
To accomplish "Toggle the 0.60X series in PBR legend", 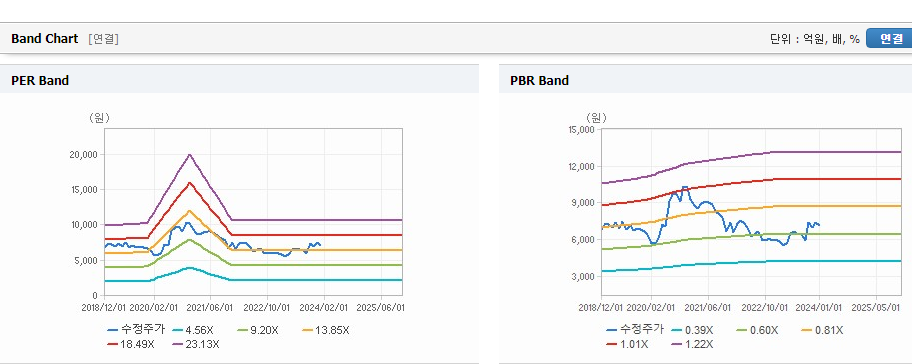I will (757, 330).
